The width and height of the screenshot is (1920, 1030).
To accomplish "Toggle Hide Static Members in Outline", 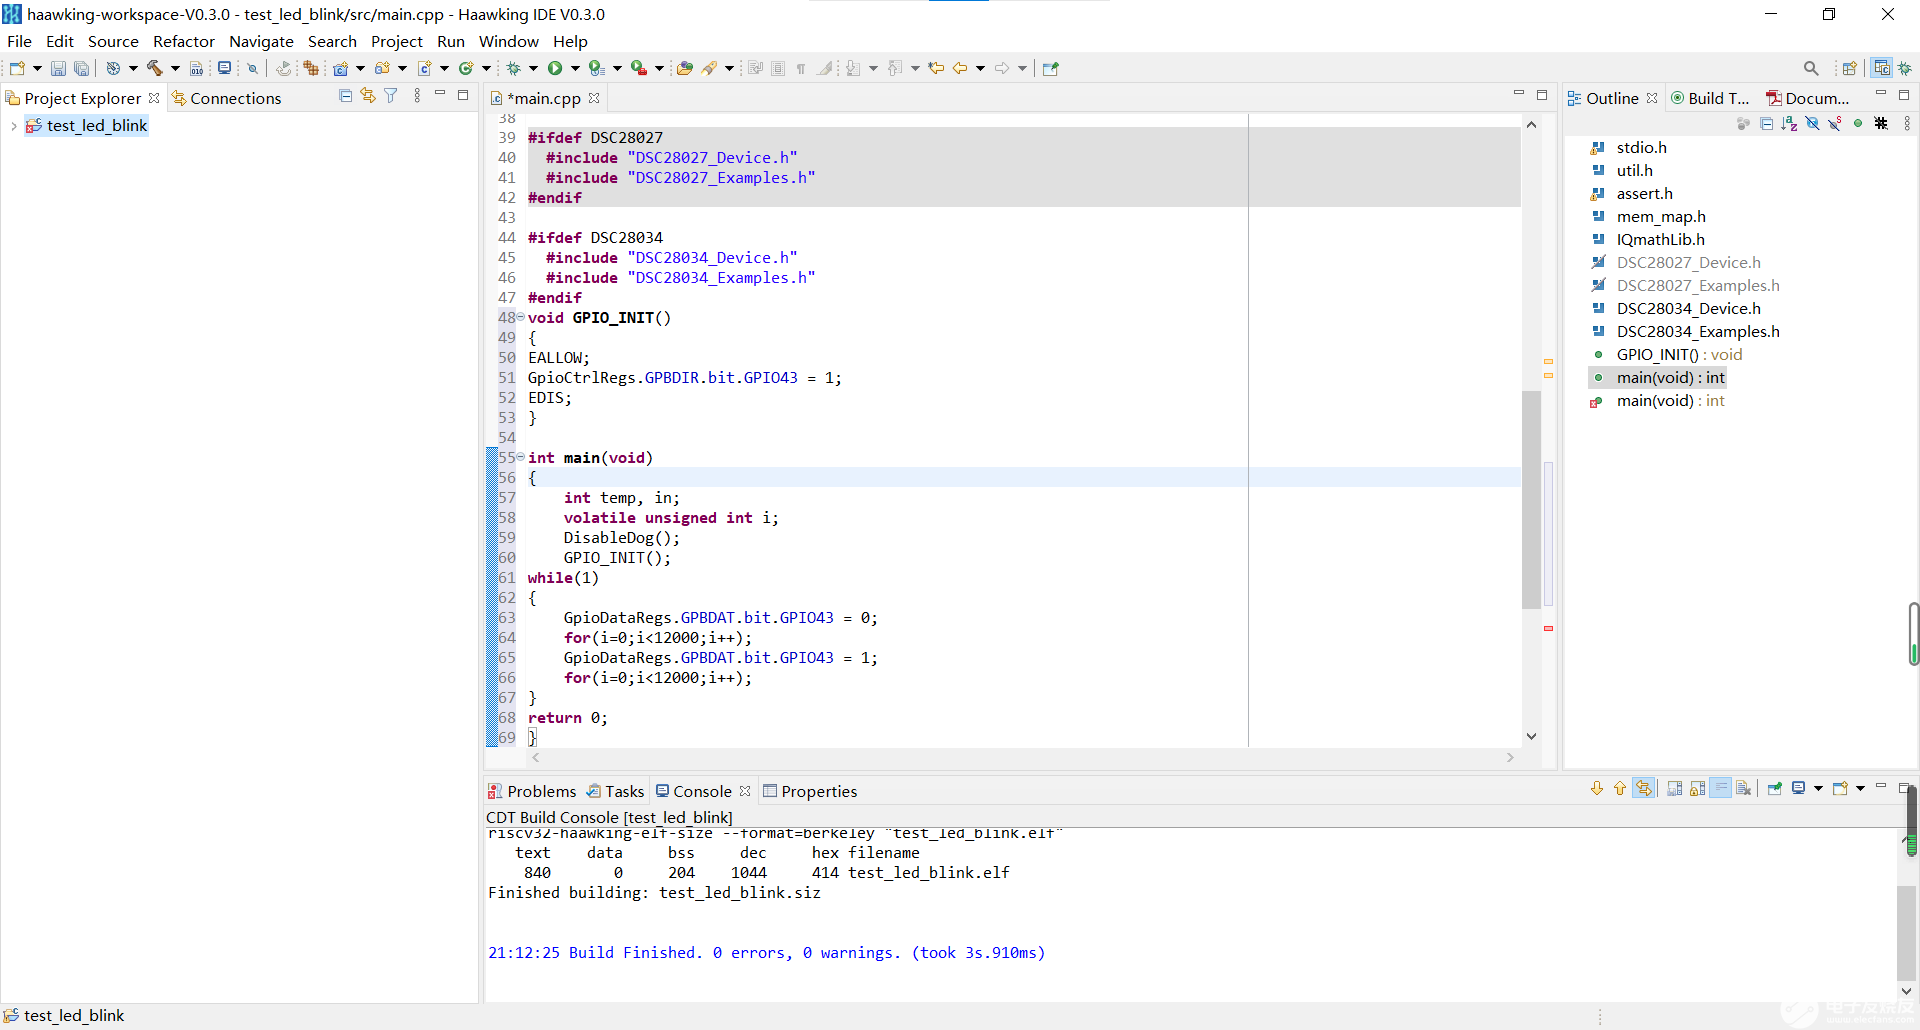I will click(1835, 124).
